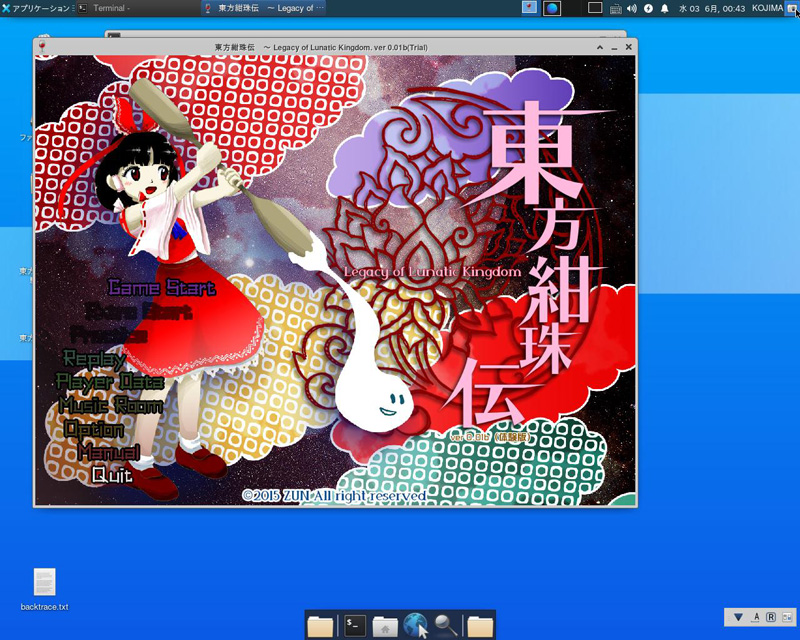Open notifications bell icon
The image size is (800, 640).
[664, 9]
